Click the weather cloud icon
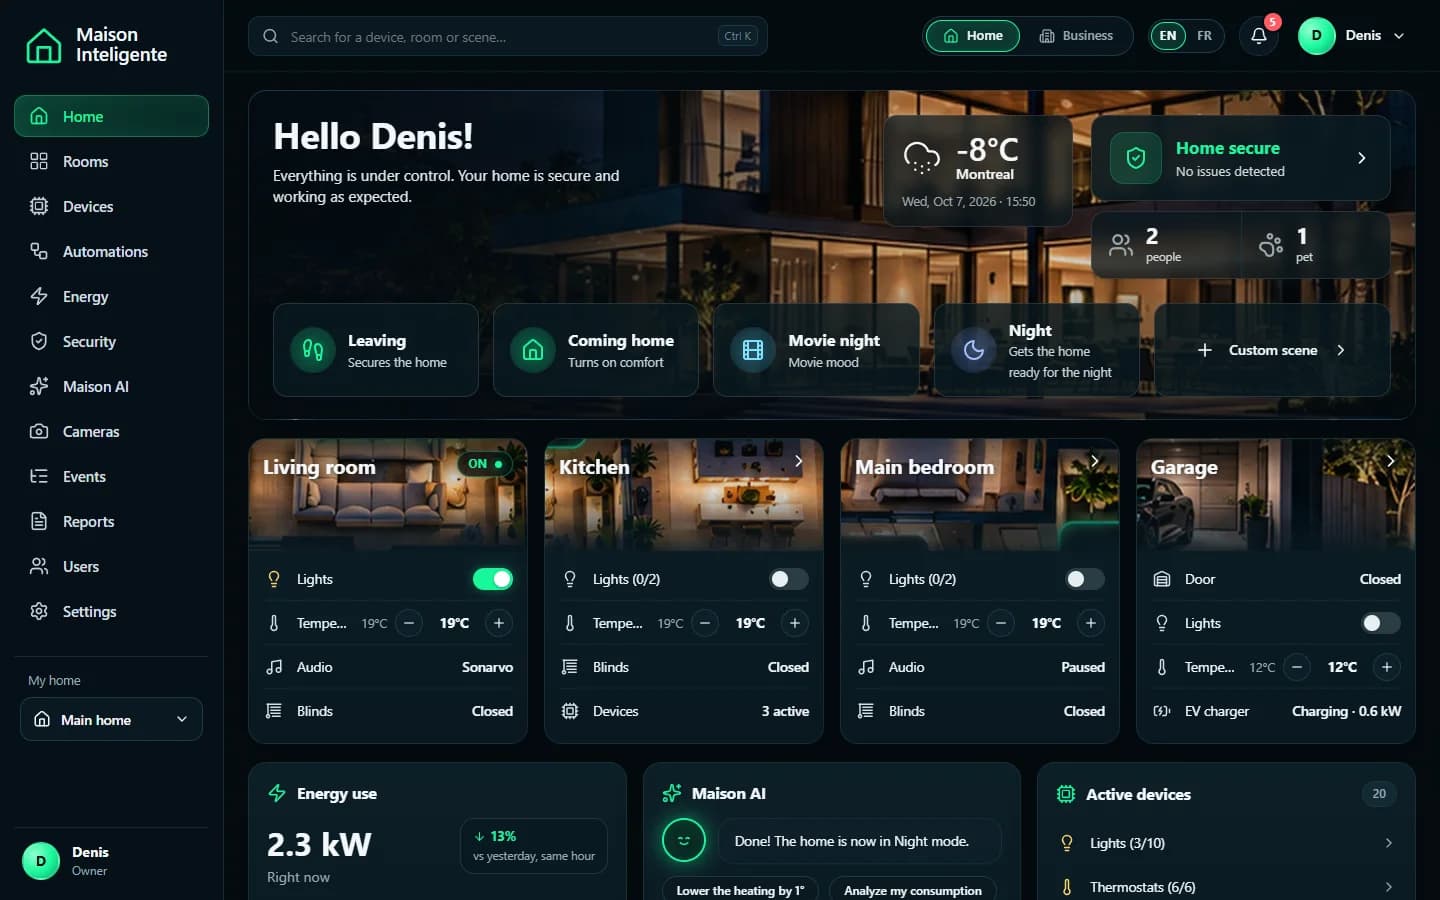This screenshot has width=1440, height=900. coord(921,157)
